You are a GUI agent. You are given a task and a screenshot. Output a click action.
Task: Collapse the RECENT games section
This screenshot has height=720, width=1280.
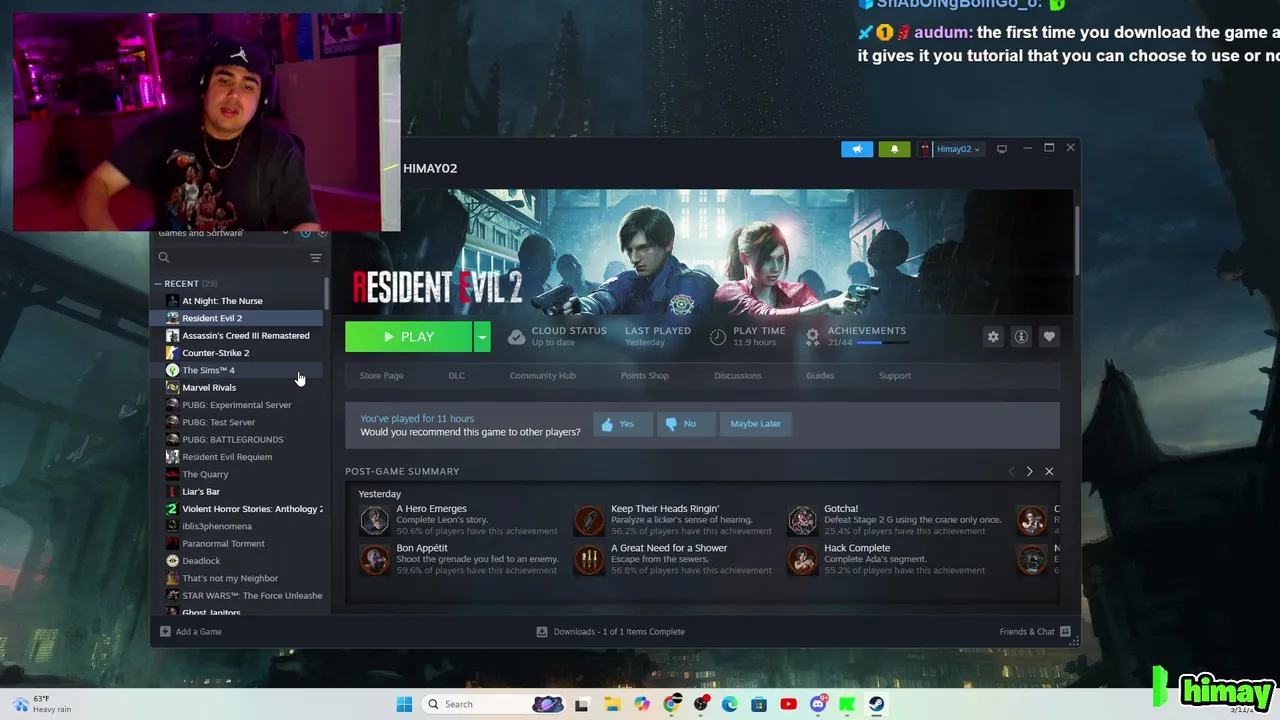[x=158, y=284]
